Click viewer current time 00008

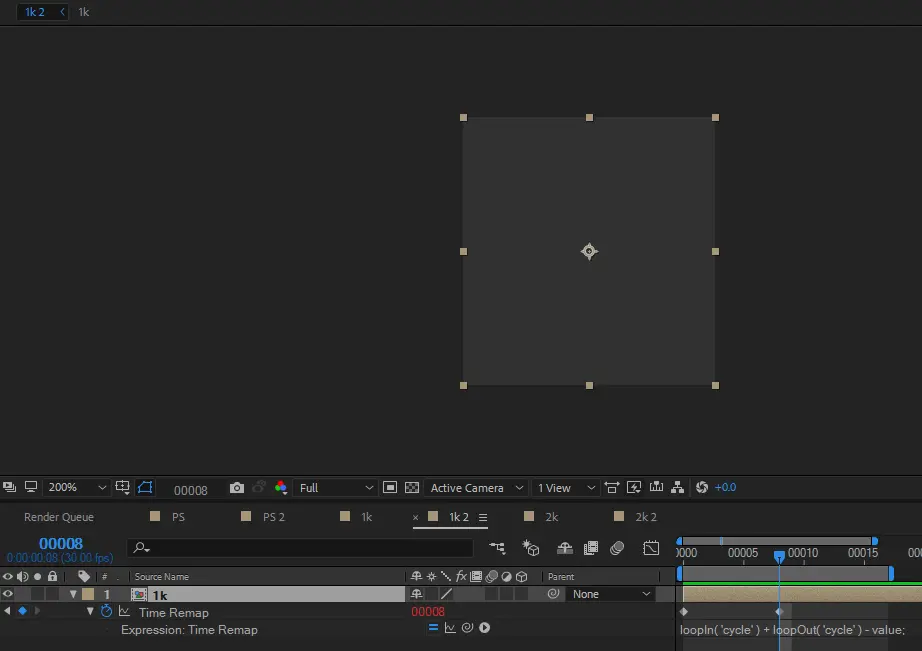(191, 490)
